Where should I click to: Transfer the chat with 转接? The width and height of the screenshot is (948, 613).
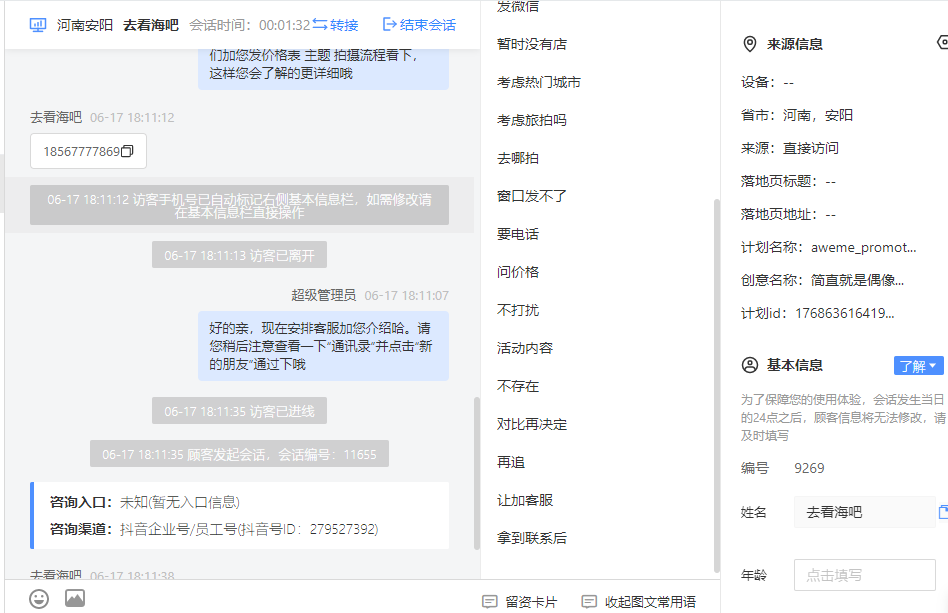(336, 25)
